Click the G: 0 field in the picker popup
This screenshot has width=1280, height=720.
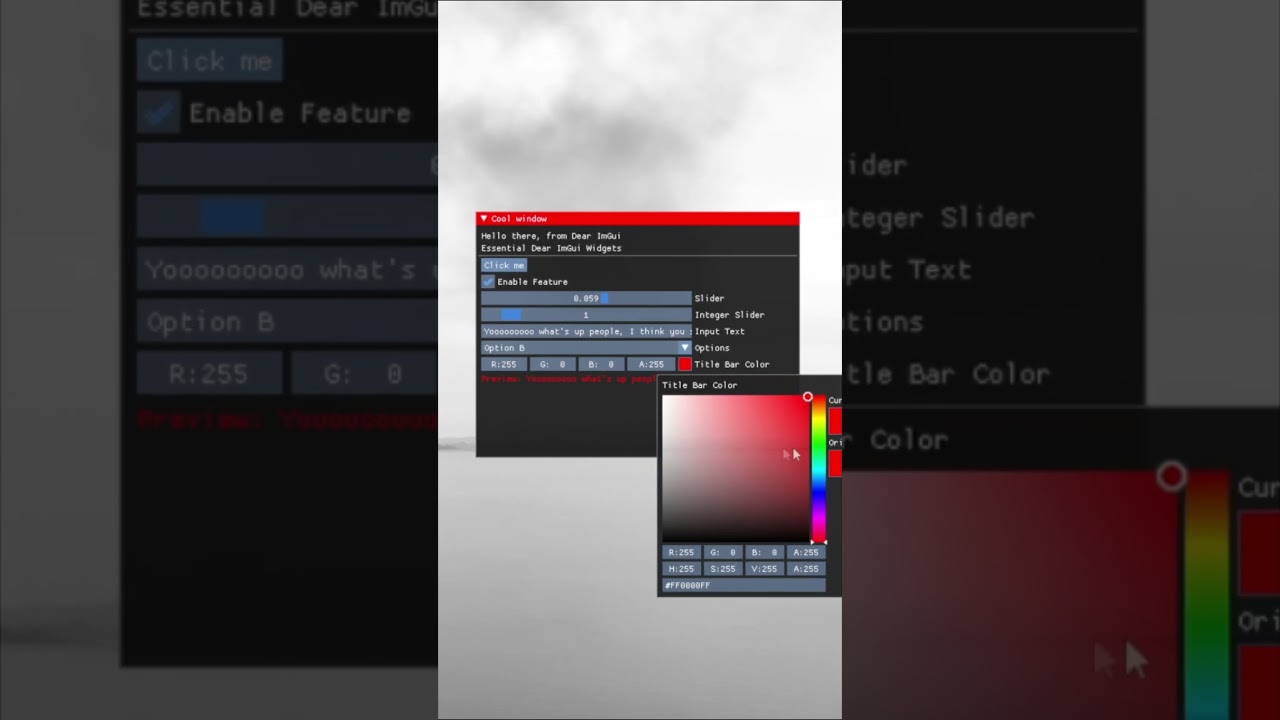[722, 552]
